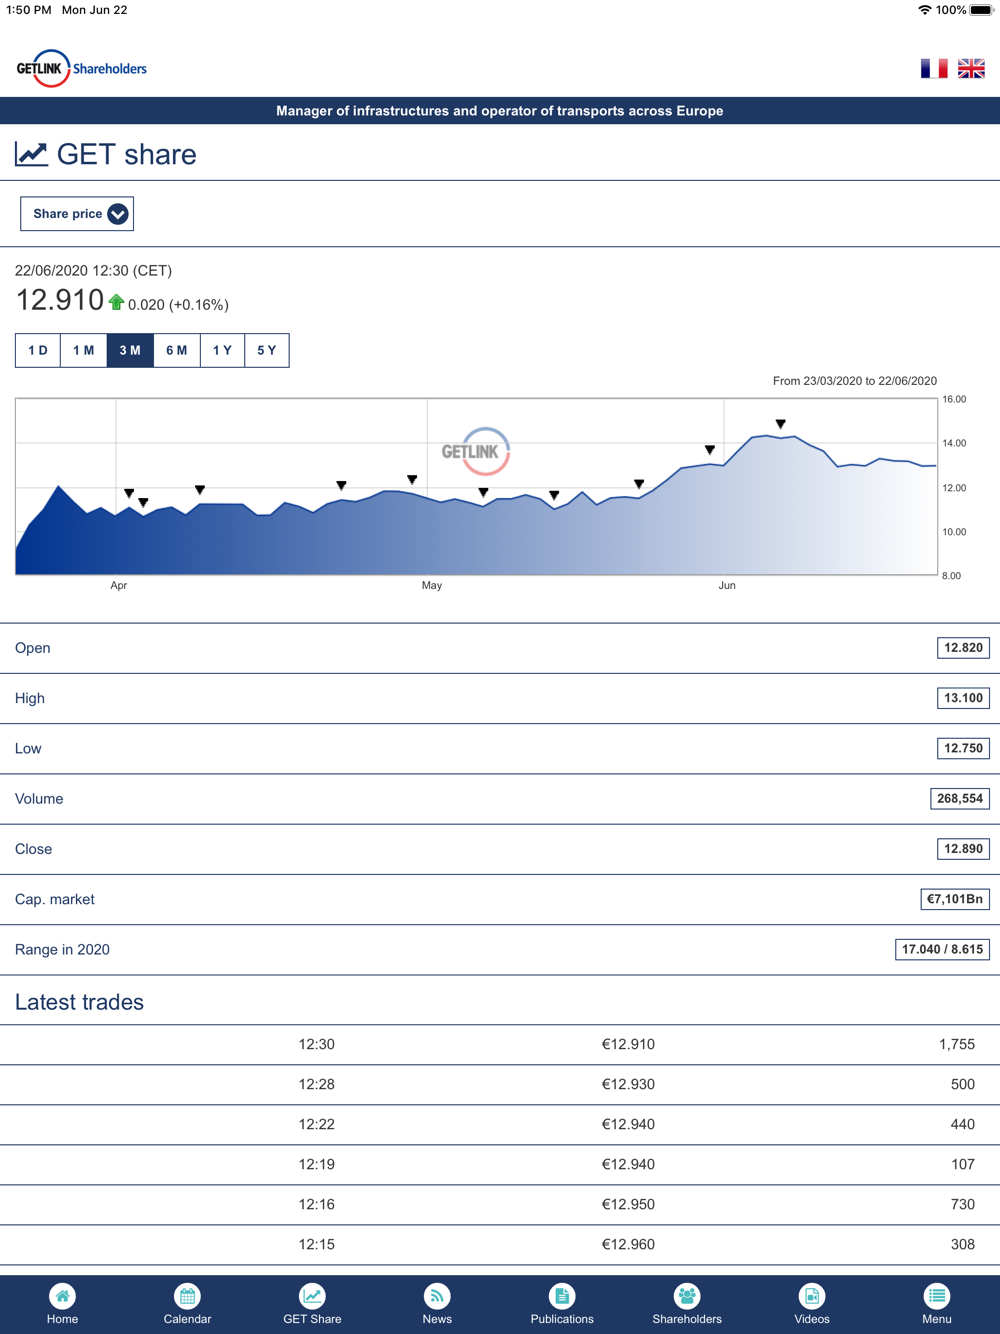Open the Calendar tab icon
The image size is (1000, 1334).
[x=187, y=1296]
